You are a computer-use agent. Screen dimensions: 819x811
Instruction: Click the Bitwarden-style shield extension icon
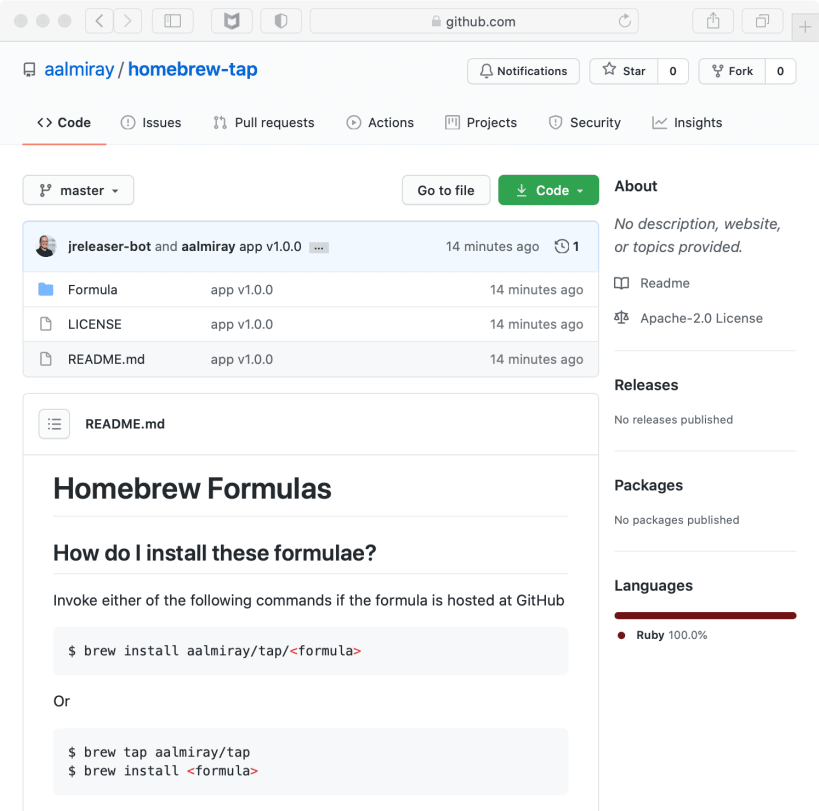pyautogui.click(x=231, y=21)
